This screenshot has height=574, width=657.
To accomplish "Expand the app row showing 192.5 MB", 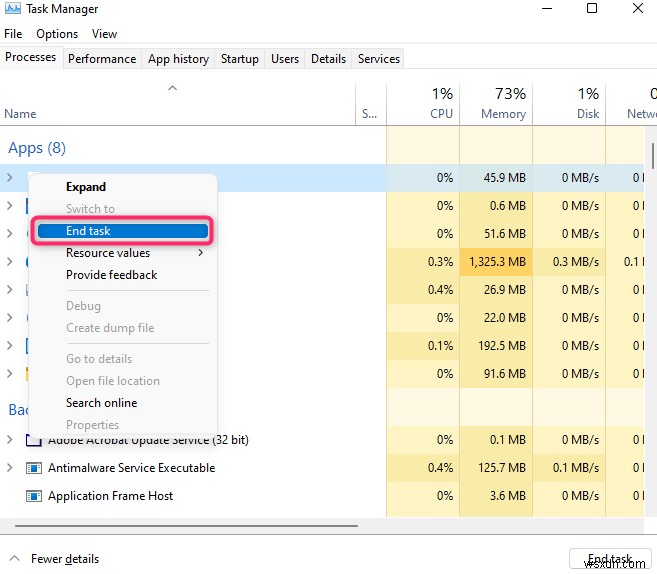I will click(10, 346).
